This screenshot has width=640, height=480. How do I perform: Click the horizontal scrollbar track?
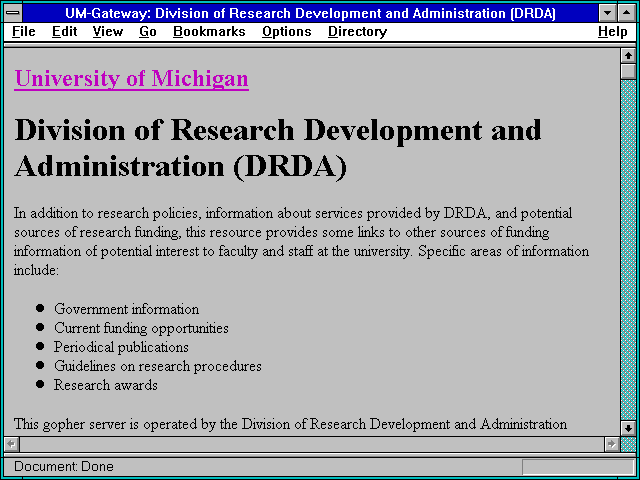click(312, 444)
